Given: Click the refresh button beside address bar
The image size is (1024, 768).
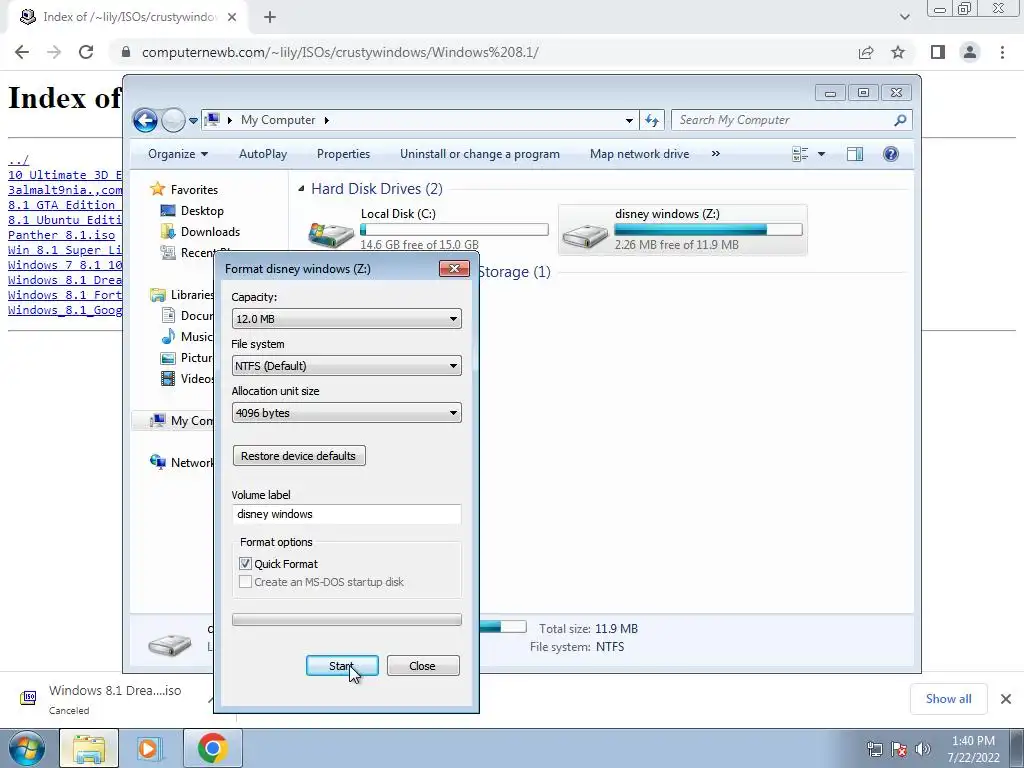Looking at the screenshot, I should click(x=652, y=120).
